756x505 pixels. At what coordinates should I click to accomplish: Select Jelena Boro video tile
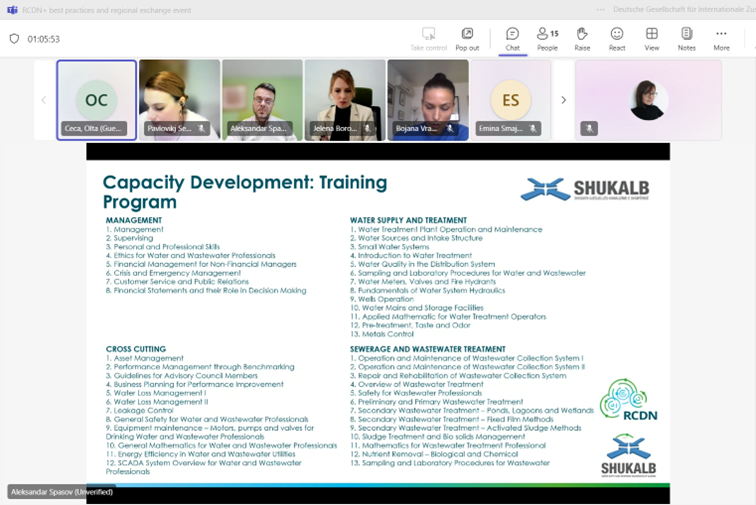tap(345, 100)
